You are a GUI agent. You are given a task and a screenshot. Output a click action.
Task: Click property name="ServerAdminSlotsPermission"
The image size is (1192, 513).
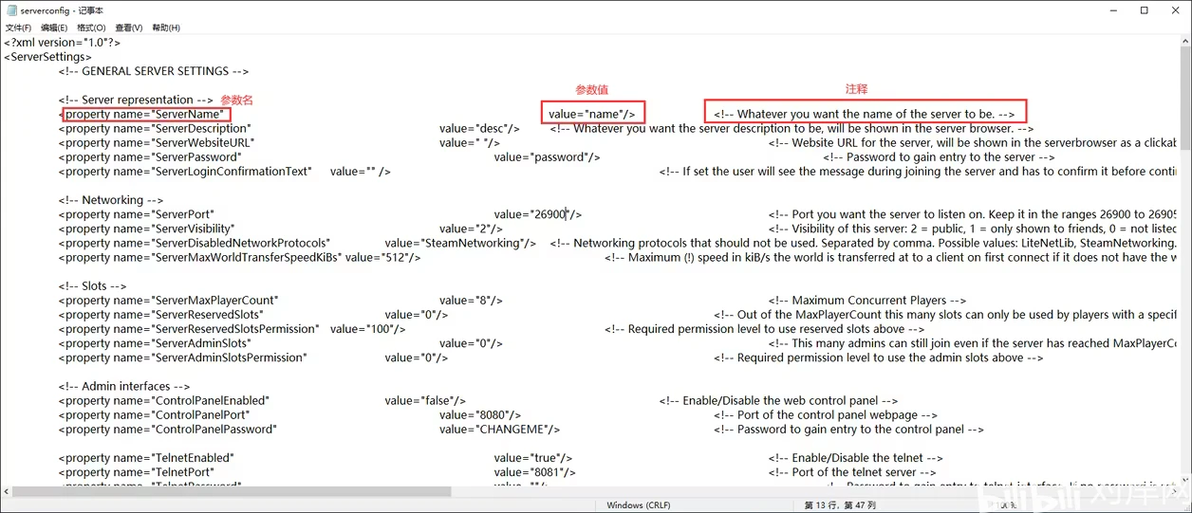(182, 357)
